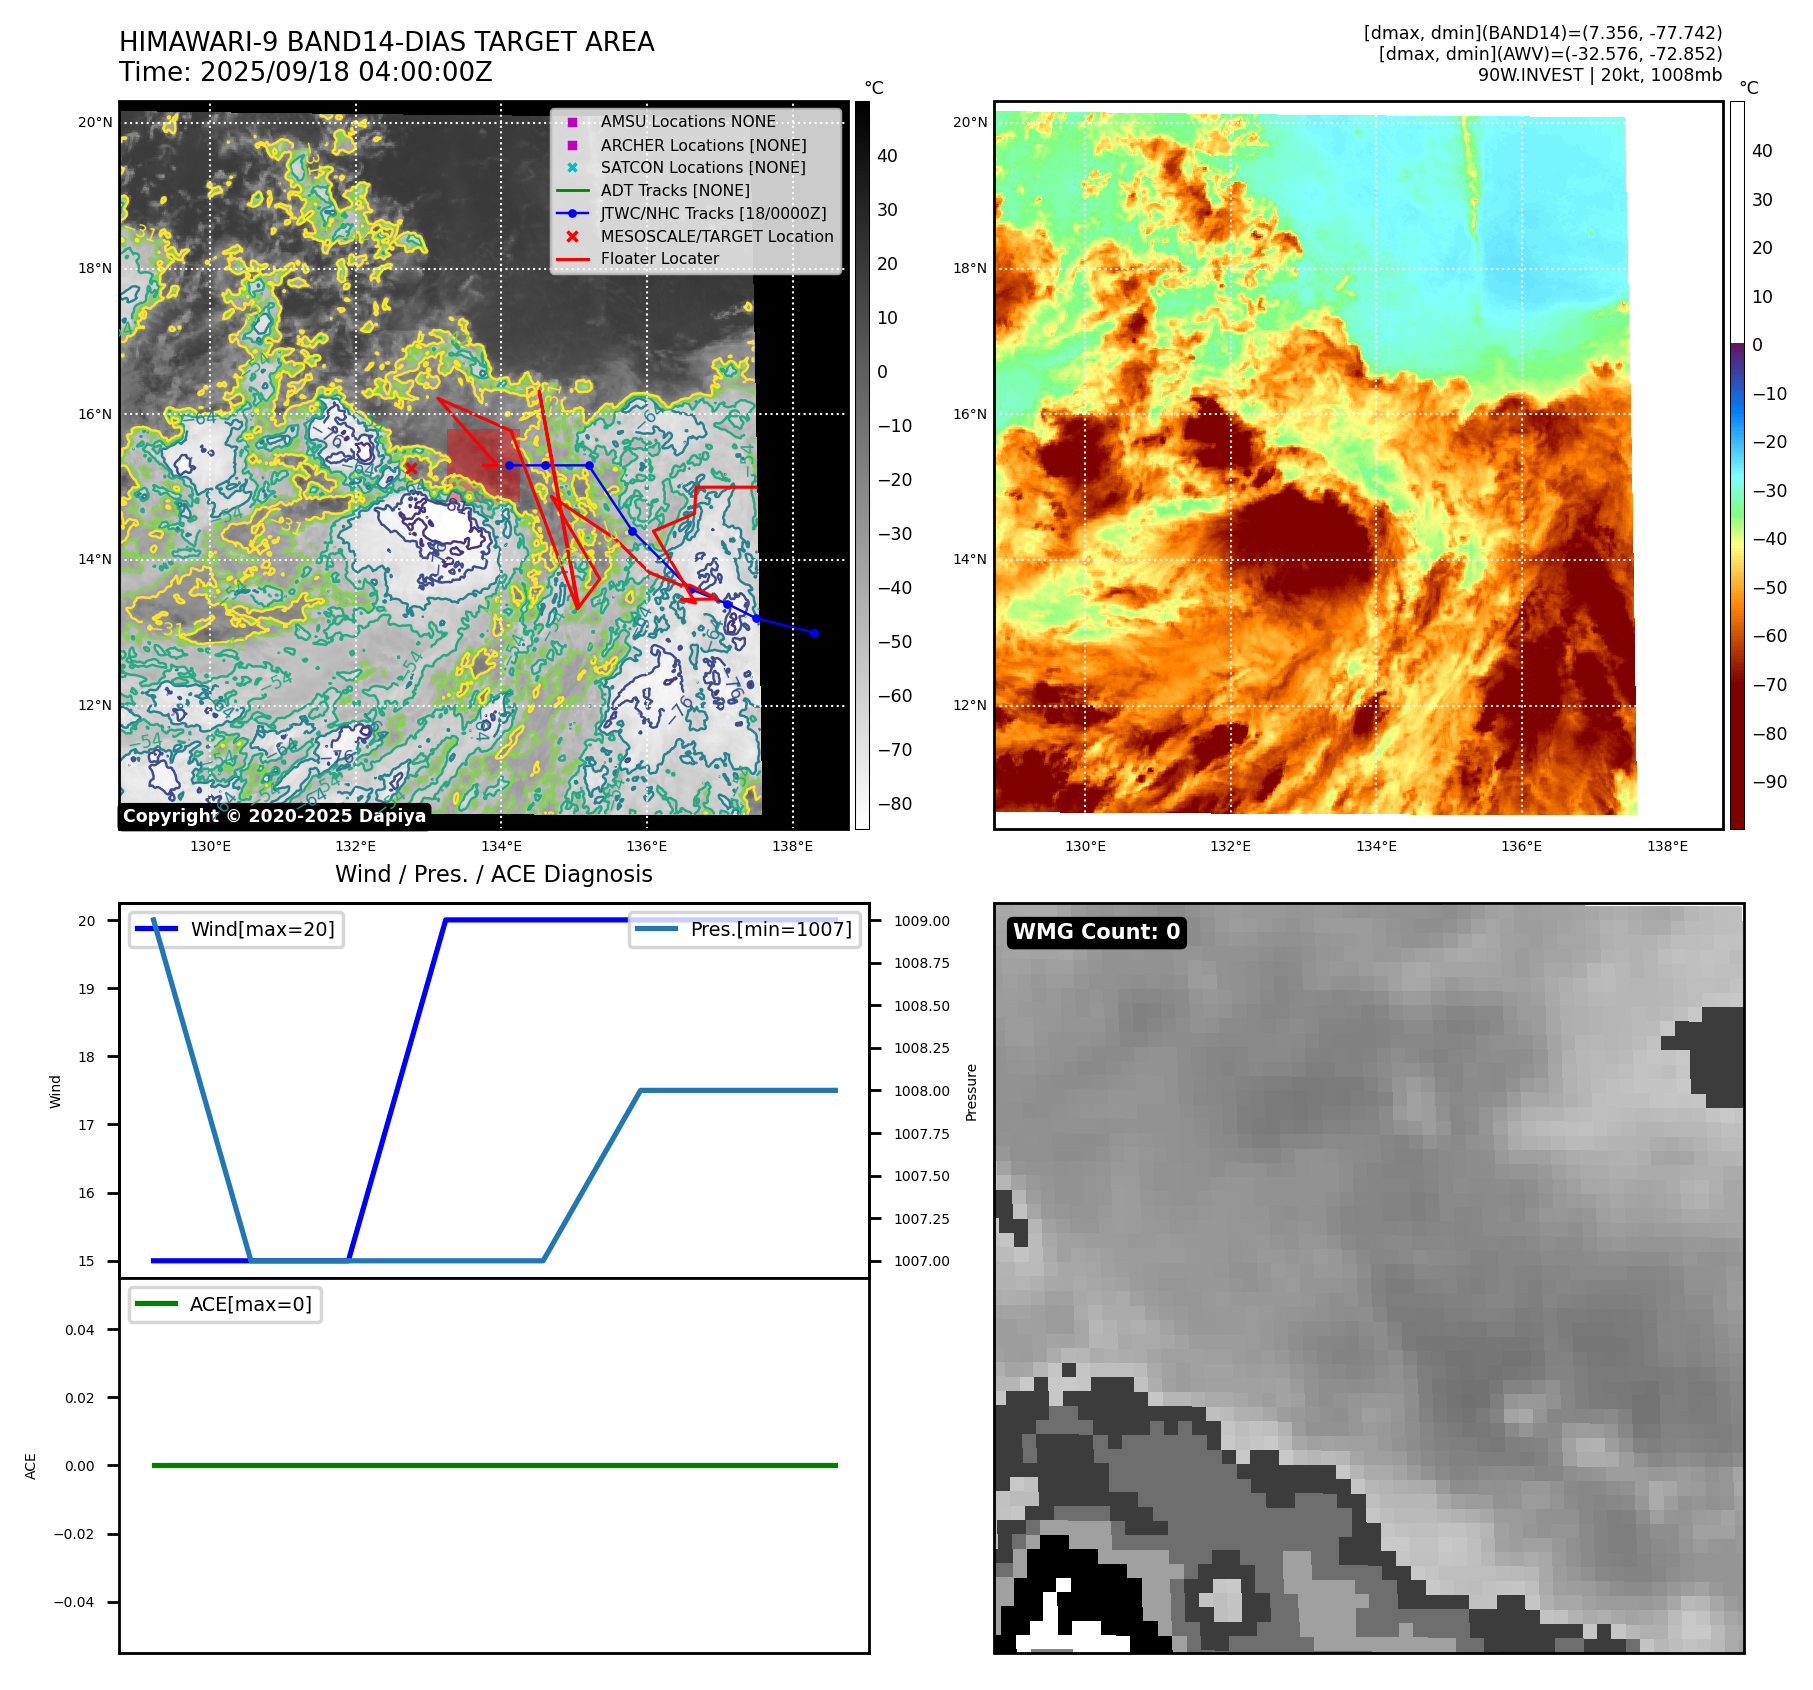Click the Pres.[min=1007] legend text
This screenshot has height=1690, width=1813.
pos(771,929)
